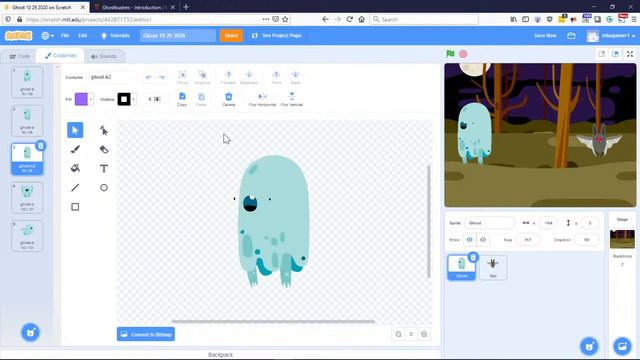Select the Brush tool
Screen dimensions: 640x360
point(75,149)
